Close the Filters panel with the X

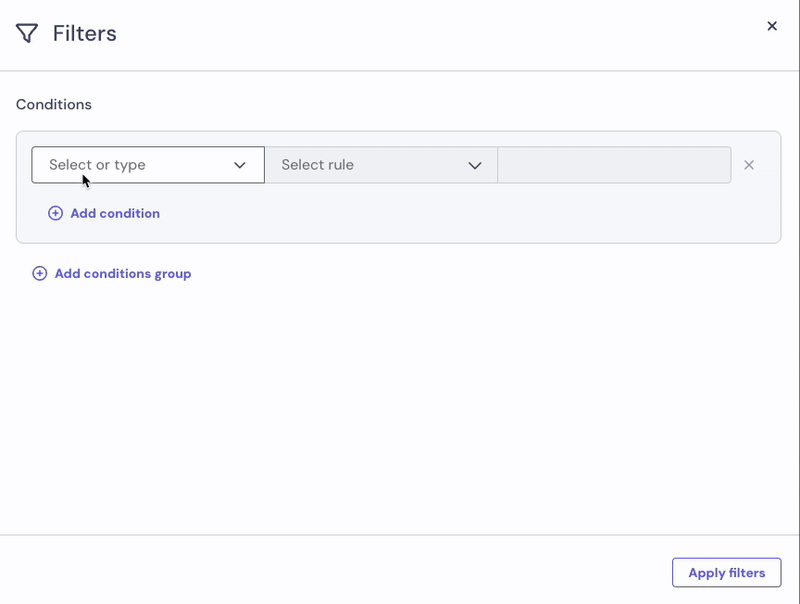point(772,26)
